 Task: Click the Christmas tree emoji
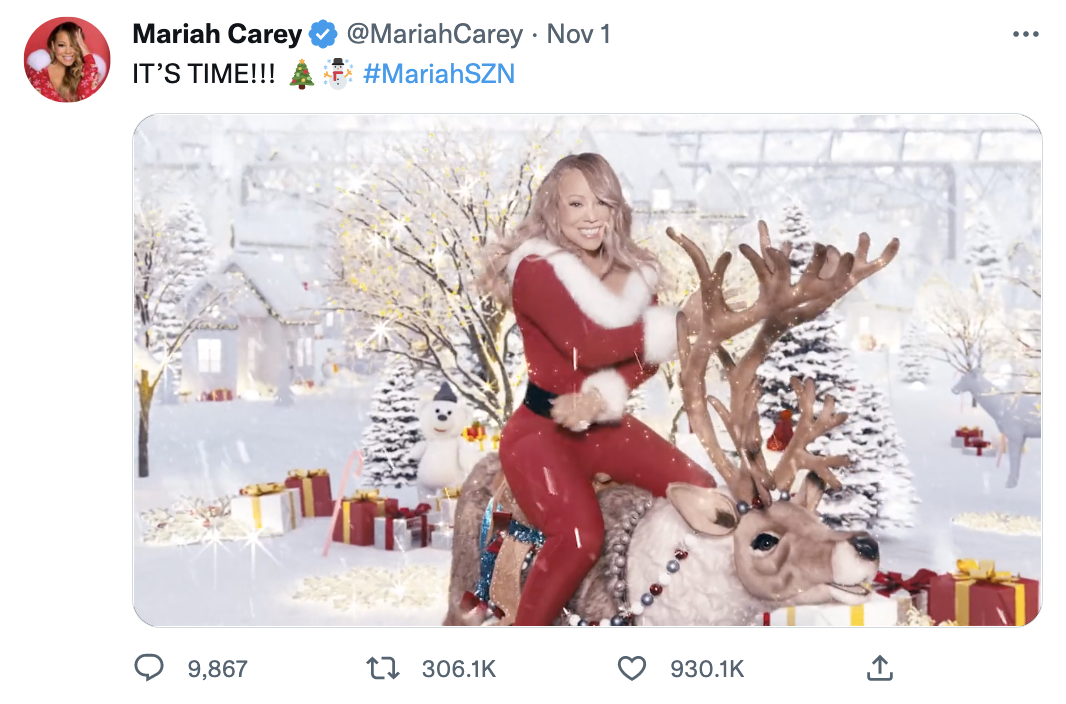click(x=301, y=74)
